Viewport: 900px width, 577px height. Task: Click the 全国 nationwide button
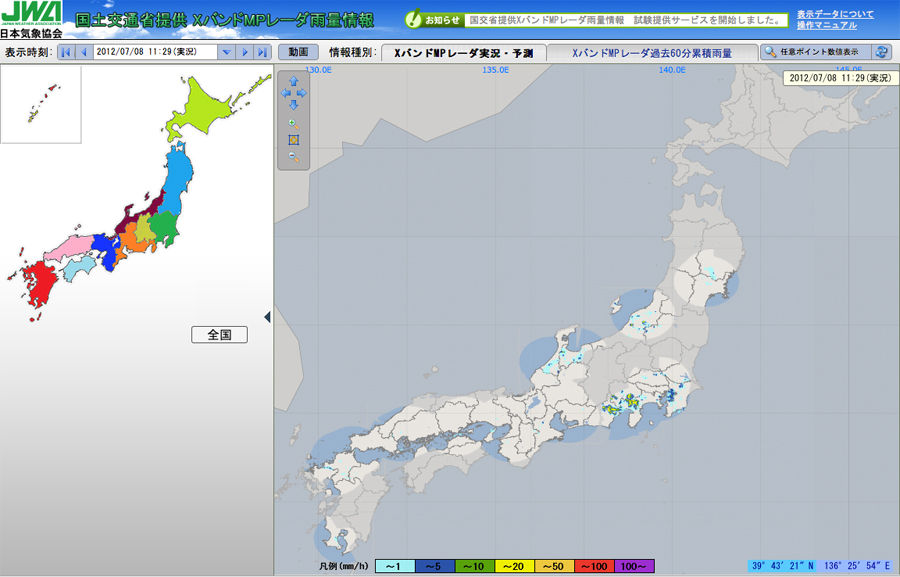219,335
